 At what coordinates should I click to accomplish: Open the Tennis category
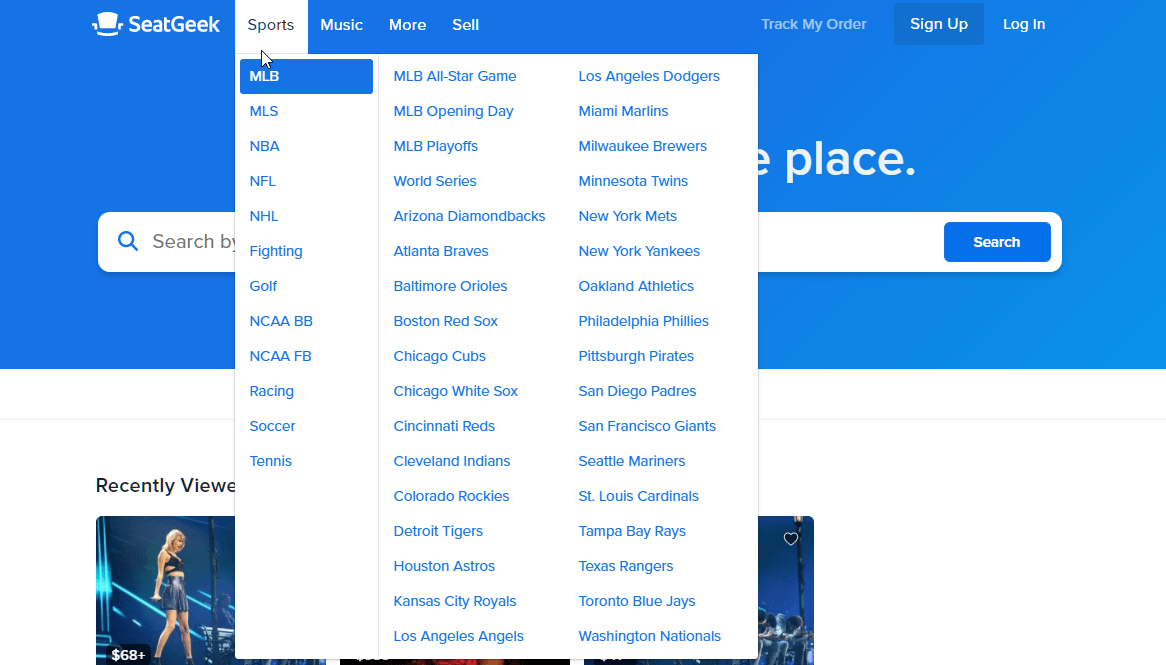[x=270, y=460]
